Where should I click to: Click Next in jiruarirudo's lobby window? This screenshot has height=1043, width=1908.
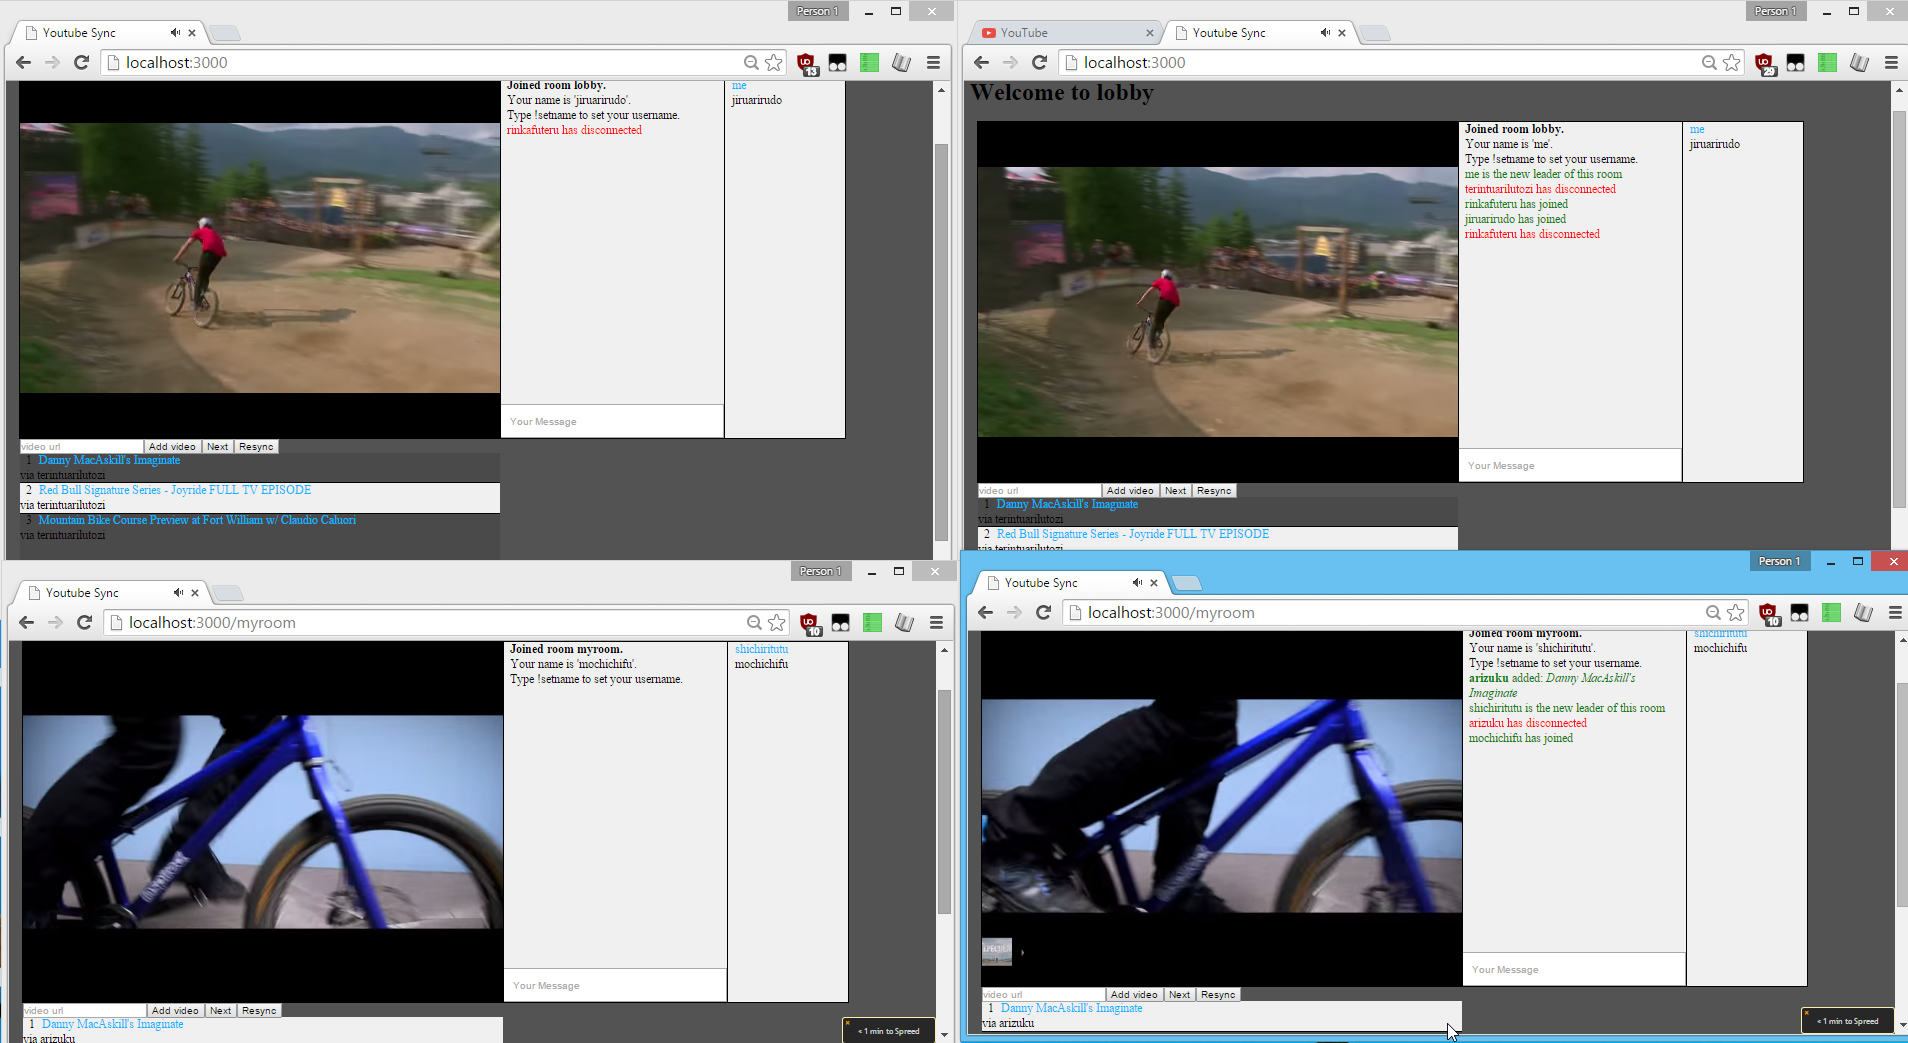(218, 447)
